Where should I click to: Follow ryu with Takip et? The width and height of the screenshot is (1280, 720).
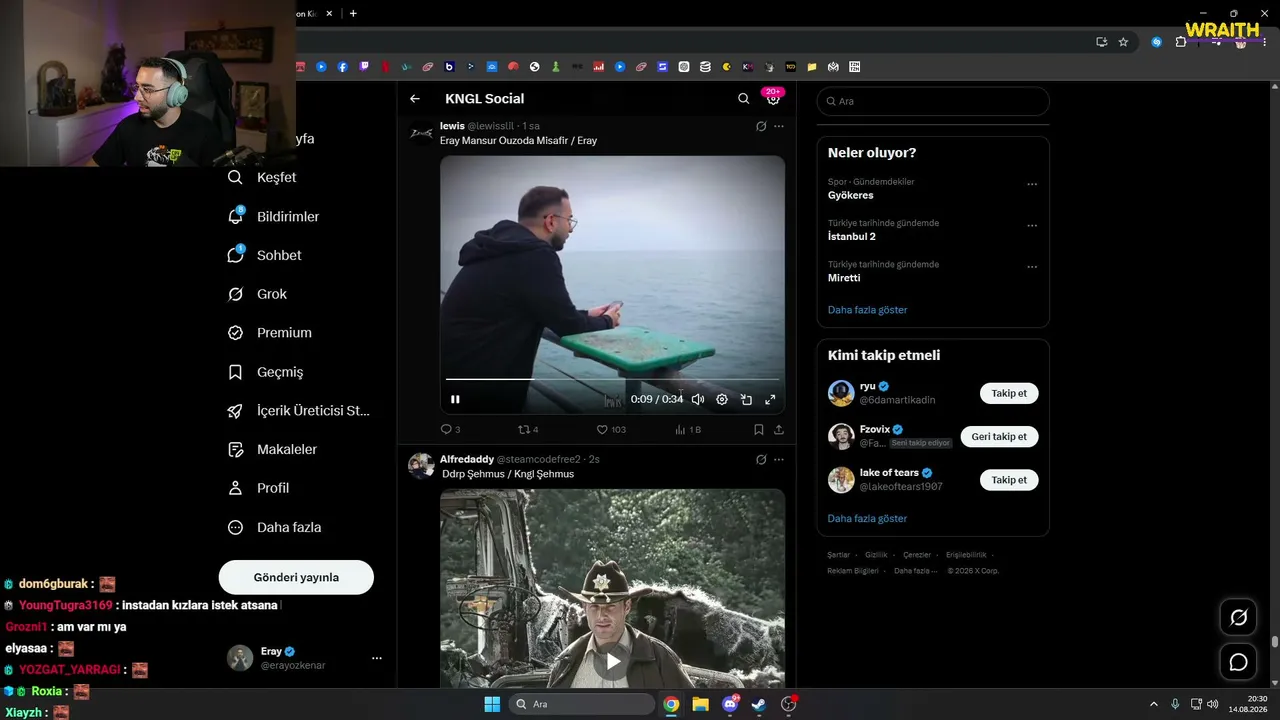1009,393
